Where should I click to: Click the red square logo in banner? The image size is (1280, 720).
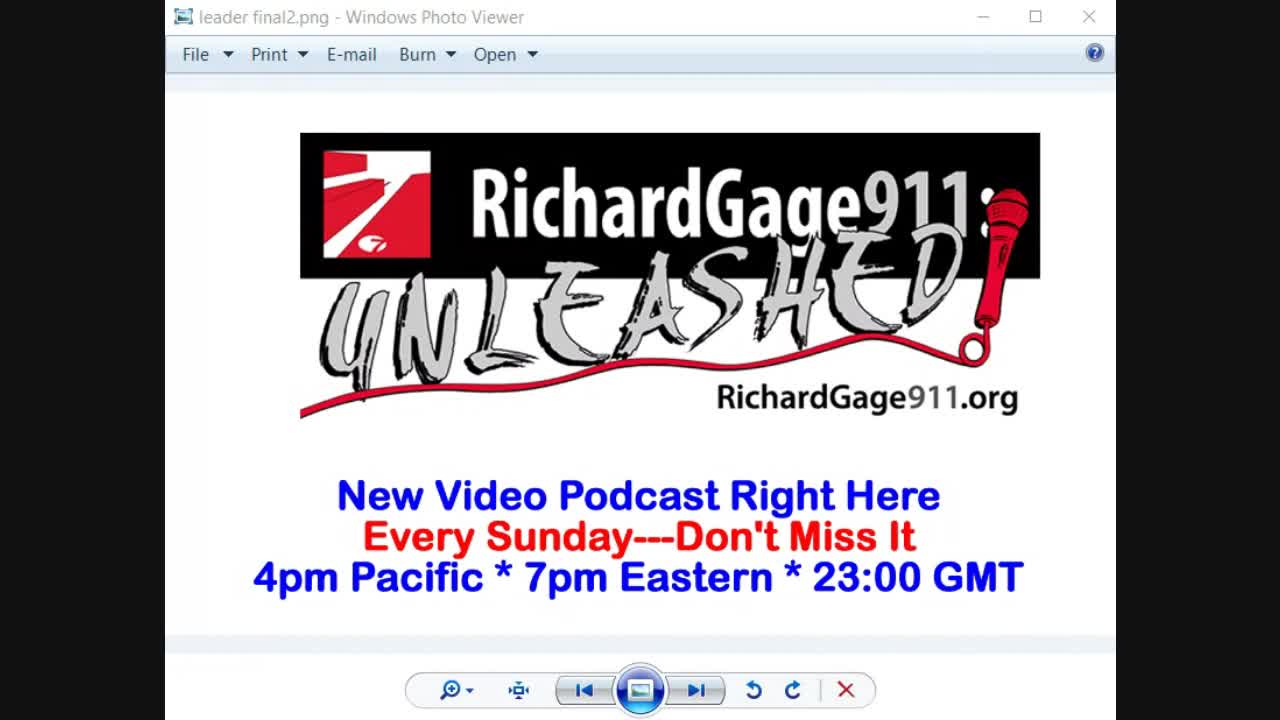pos(377,204)
